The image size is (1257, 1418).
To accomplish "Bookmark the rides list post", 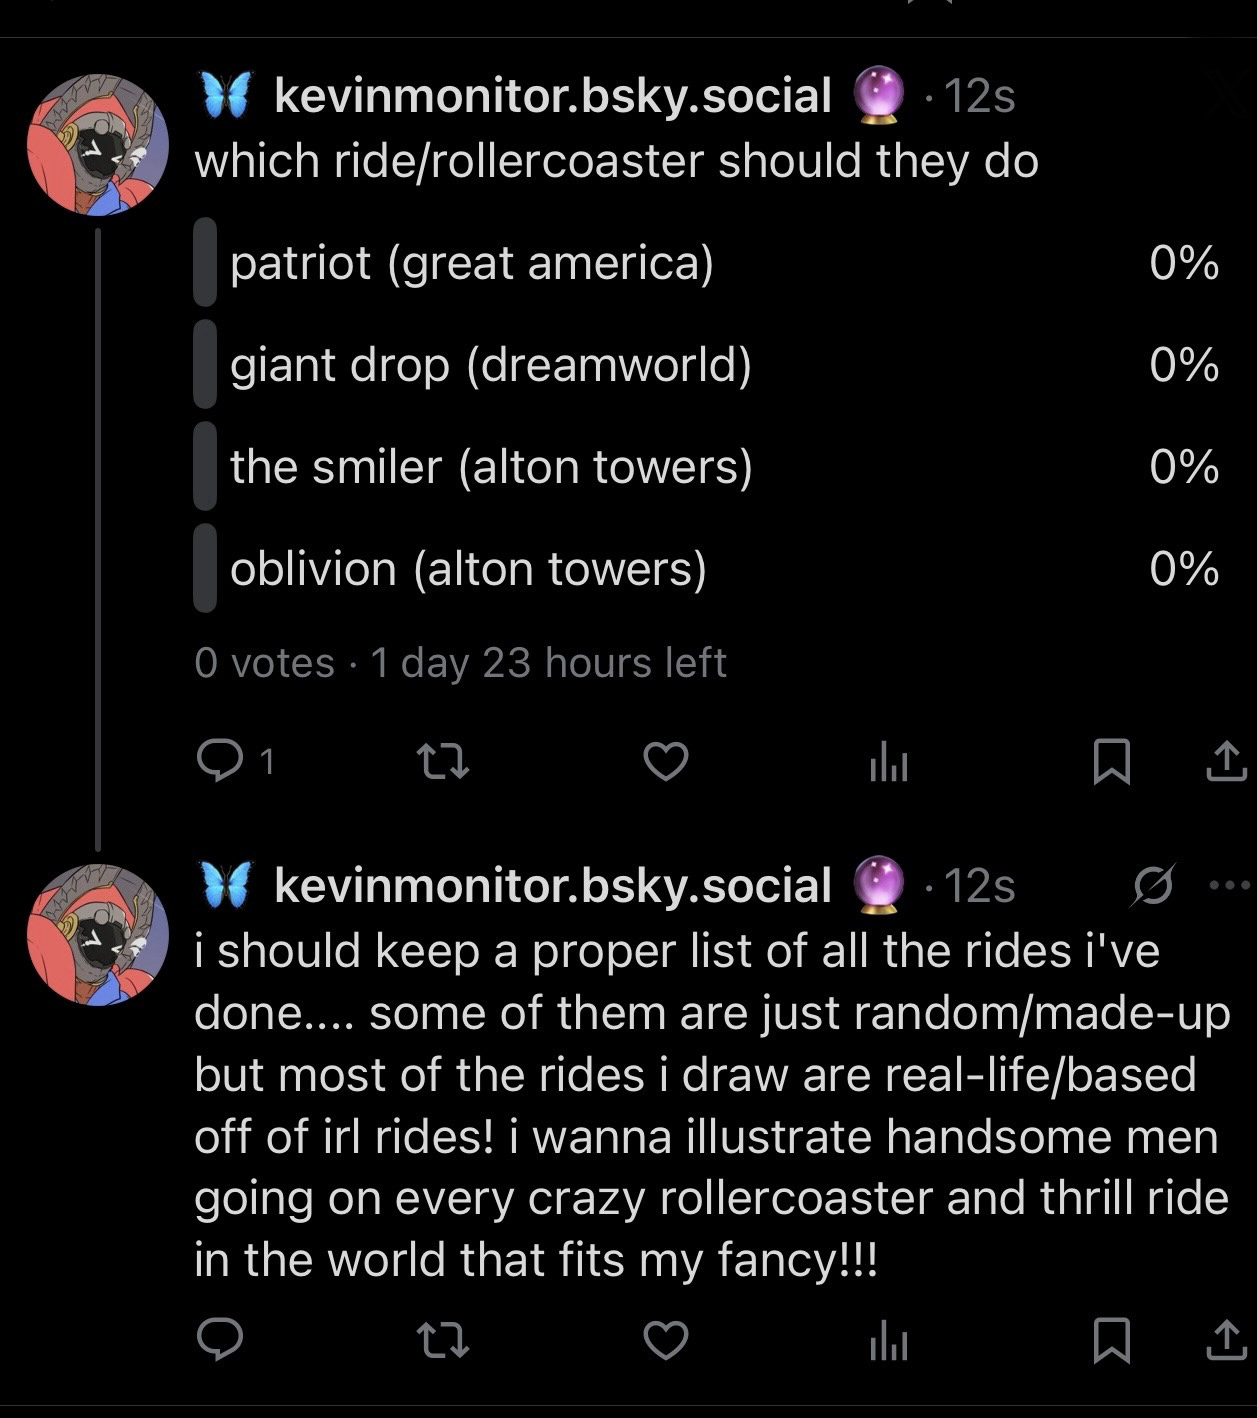I will pos(1111,1340).
